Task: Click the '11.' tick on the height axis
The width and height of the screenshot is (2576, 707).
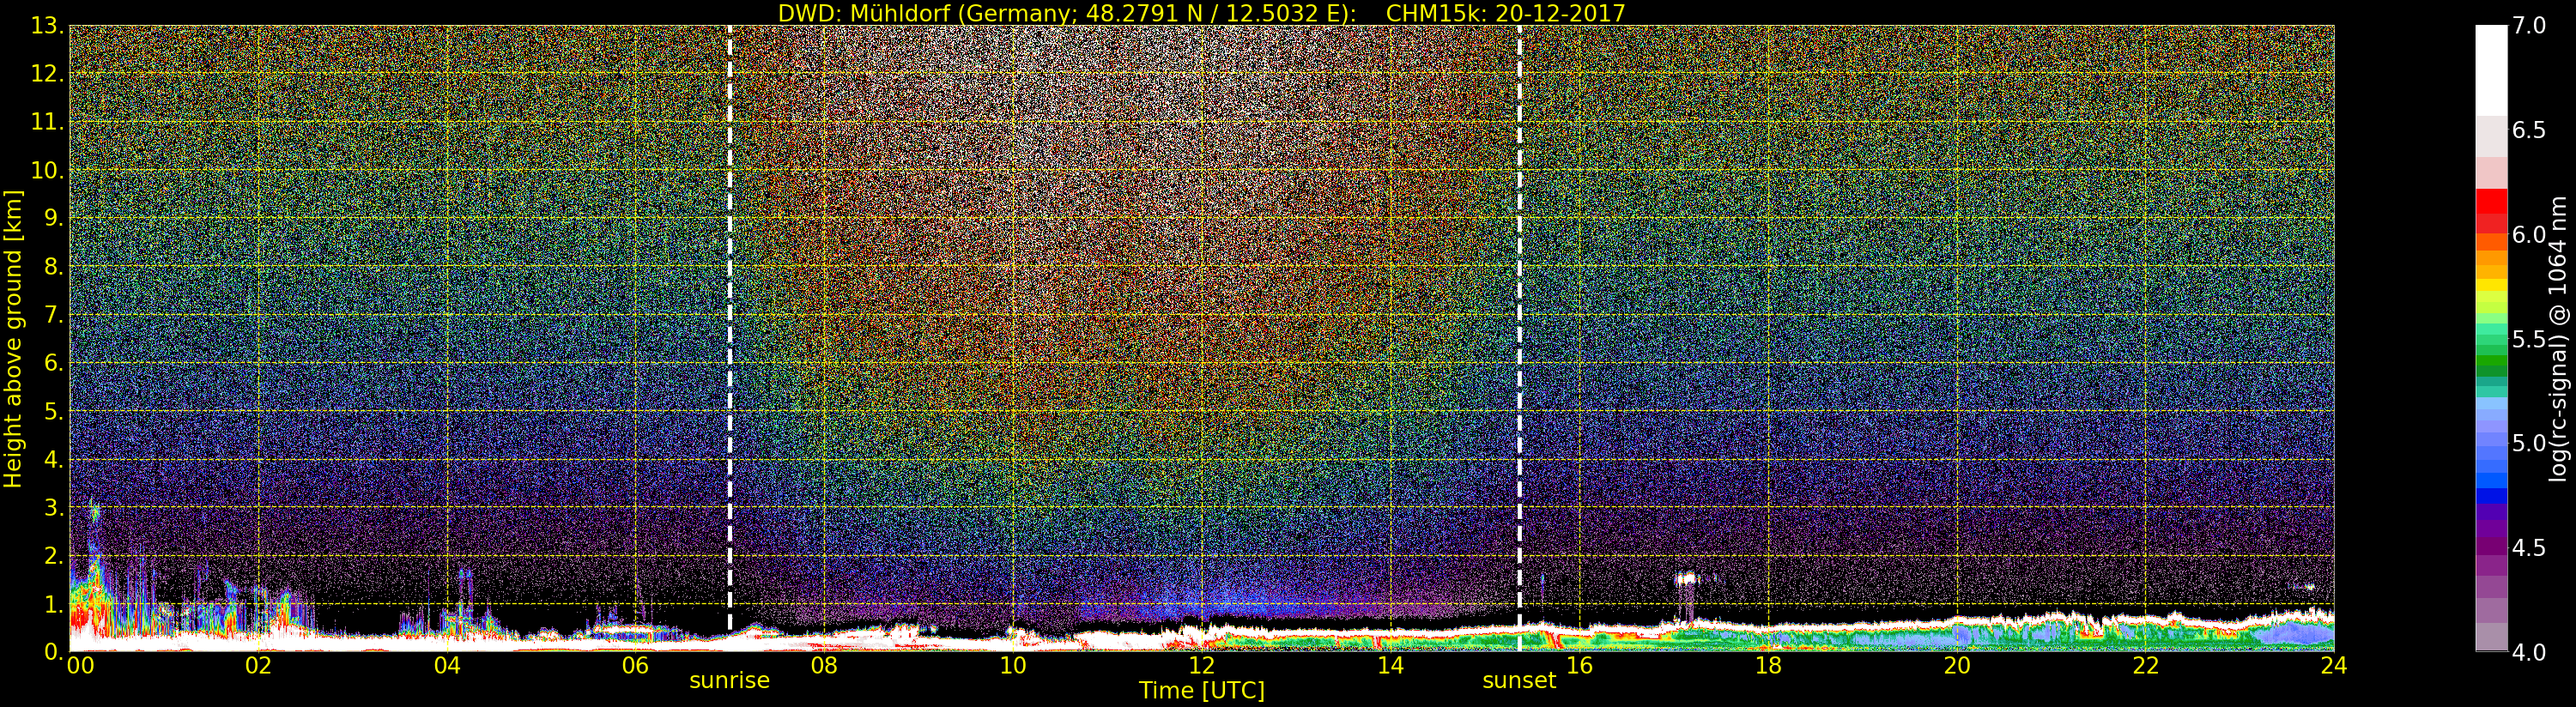Action: tap(48, 122)
